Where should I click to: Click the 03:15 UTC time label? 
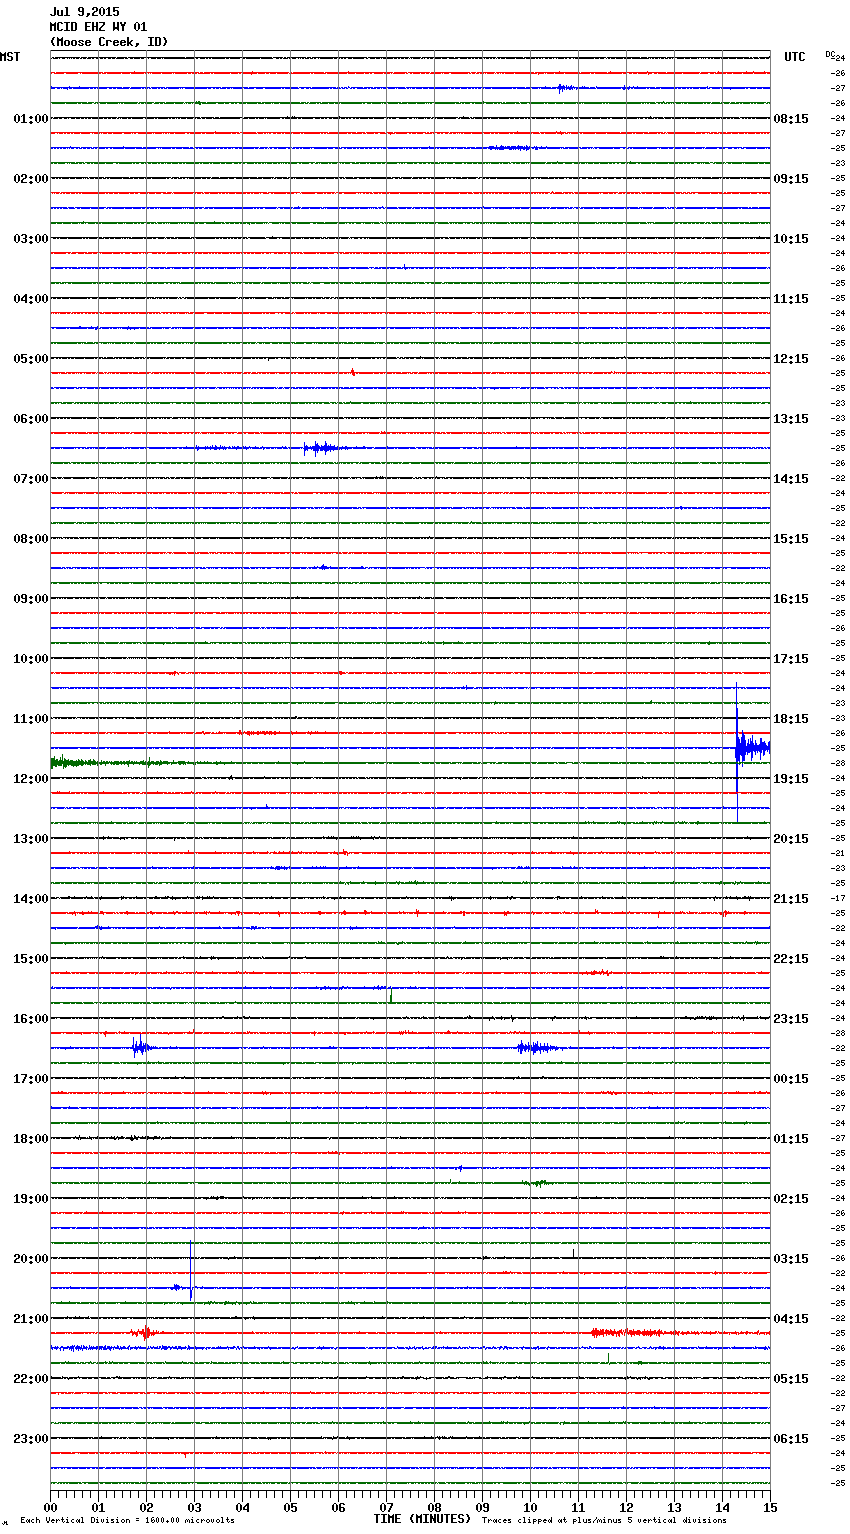(791, 1259)
